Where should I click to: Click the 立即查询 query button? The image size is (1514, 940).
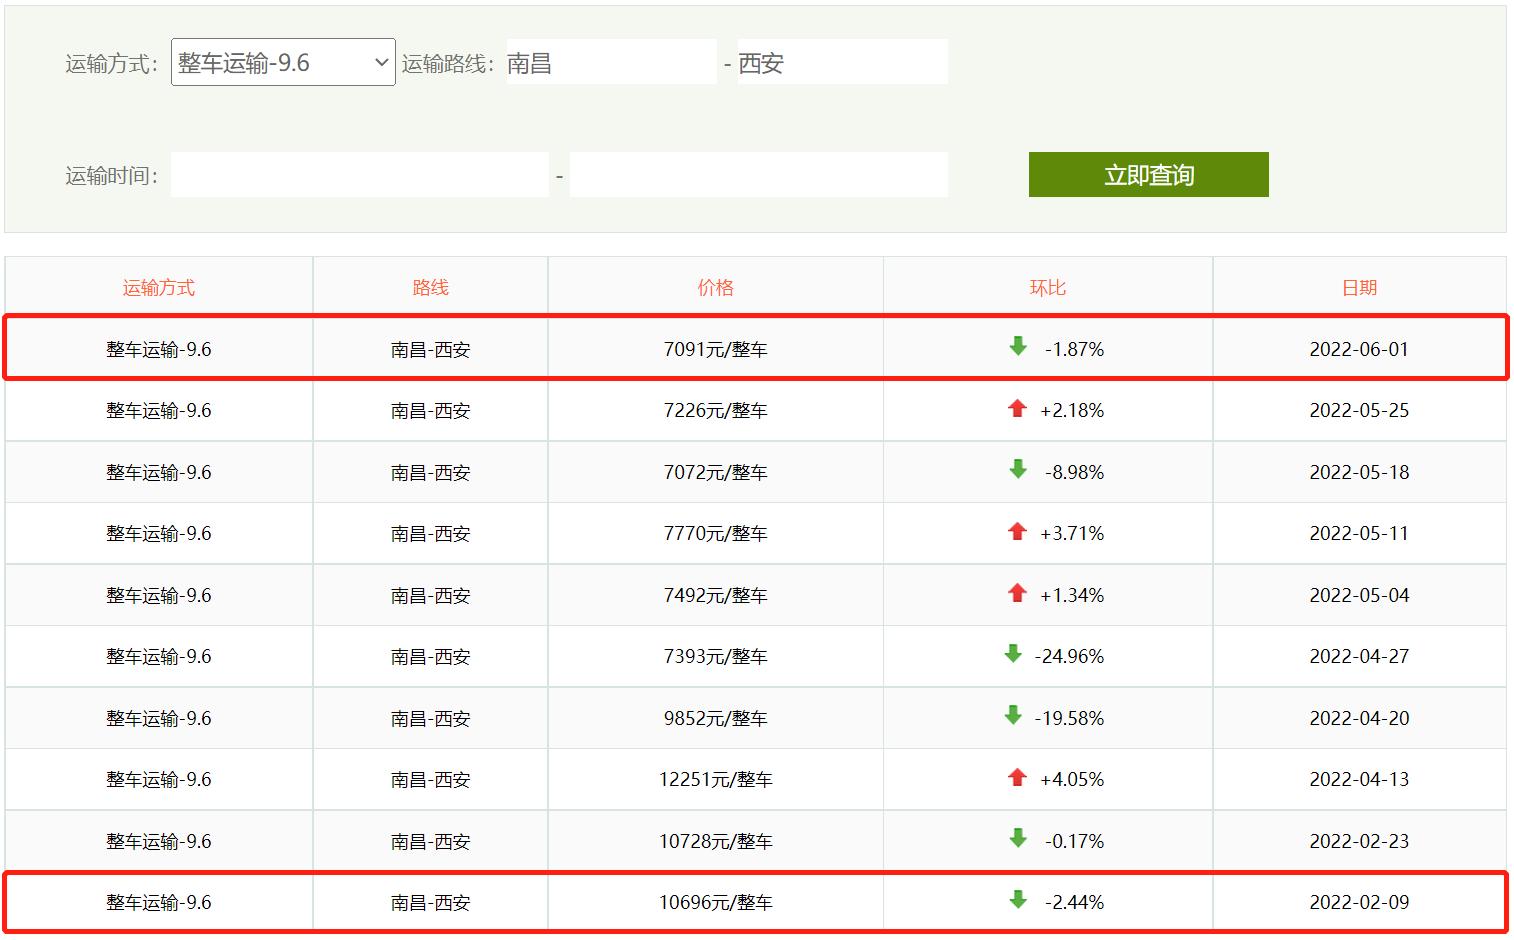pos(1148,174)
